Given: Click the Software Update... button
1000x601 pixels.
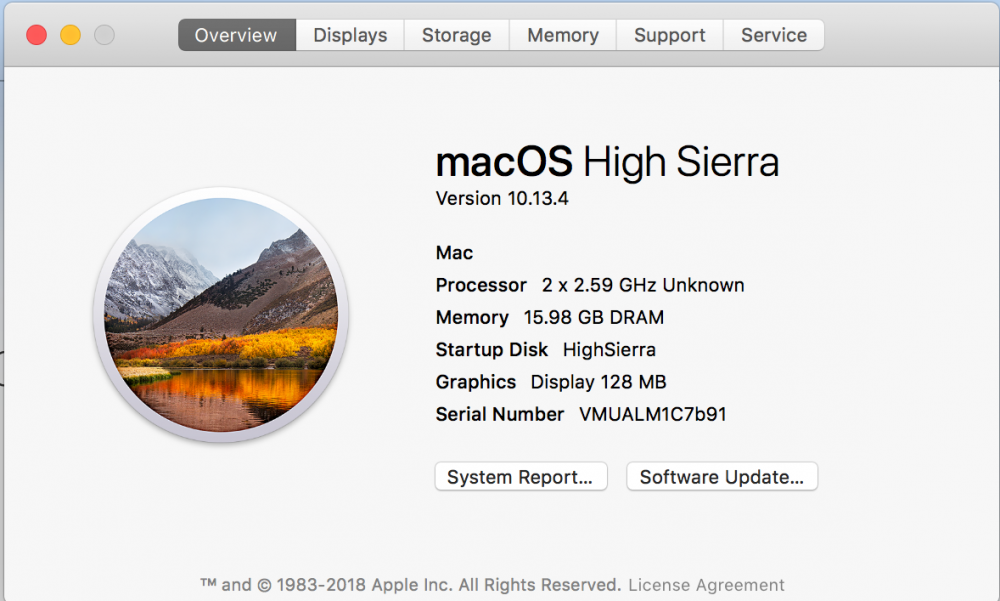Looking at the screenshot, I should tap(722, 477).
